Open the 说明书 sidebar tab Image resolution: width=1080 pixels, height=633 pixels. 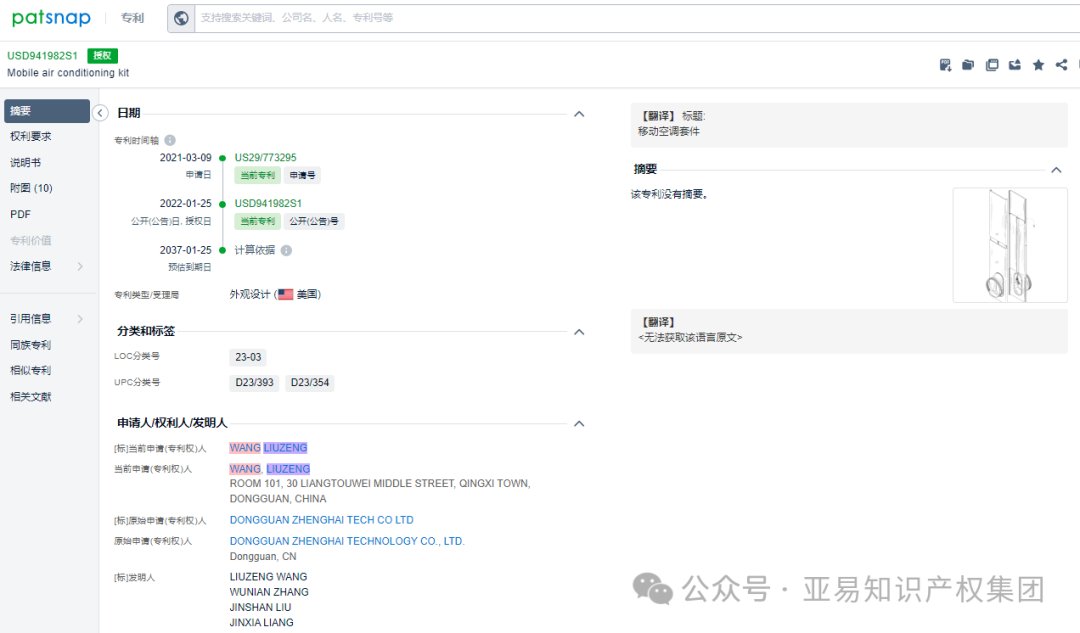pos(25,163)
